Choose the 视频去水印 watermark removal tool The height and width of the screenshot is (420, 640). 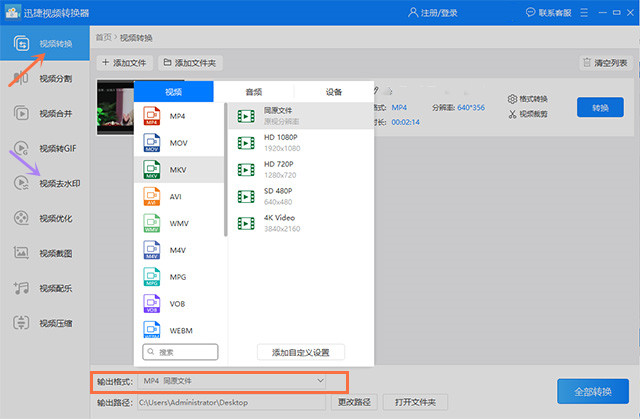(x=45, y=183)
